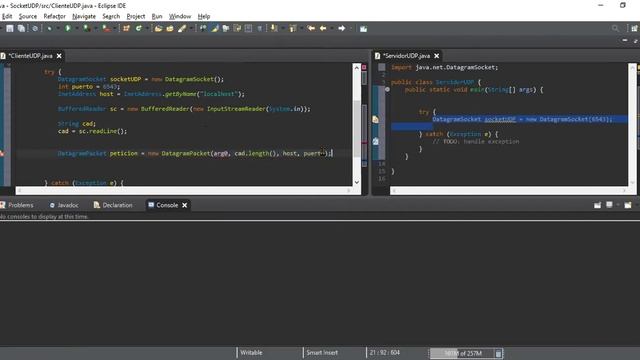
Task: Open the Project menu
Action: tap(136, 16)
